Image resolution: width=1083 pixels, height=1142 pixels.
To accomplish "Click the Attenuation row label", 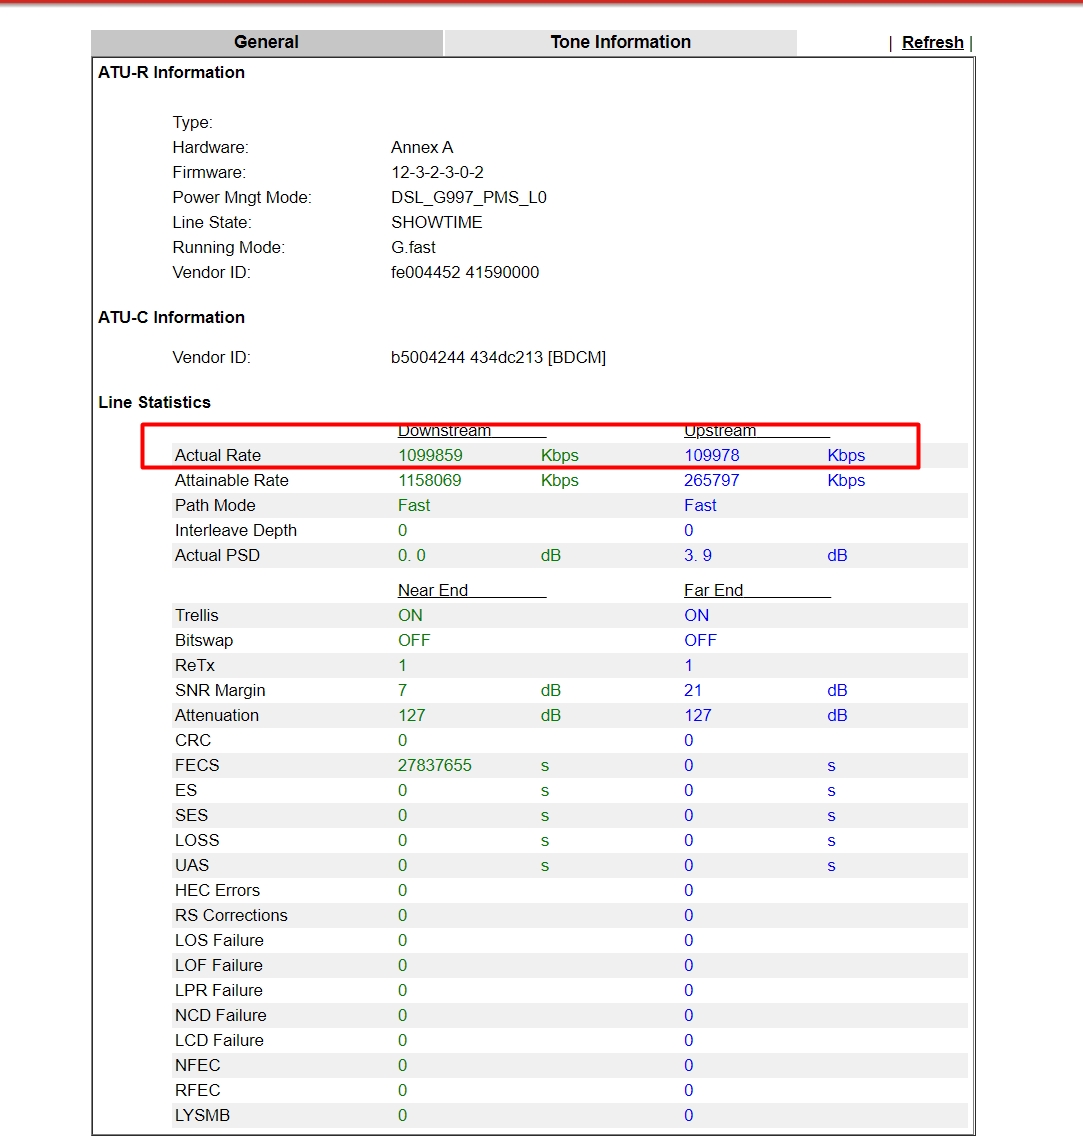I will pos(216,715).
